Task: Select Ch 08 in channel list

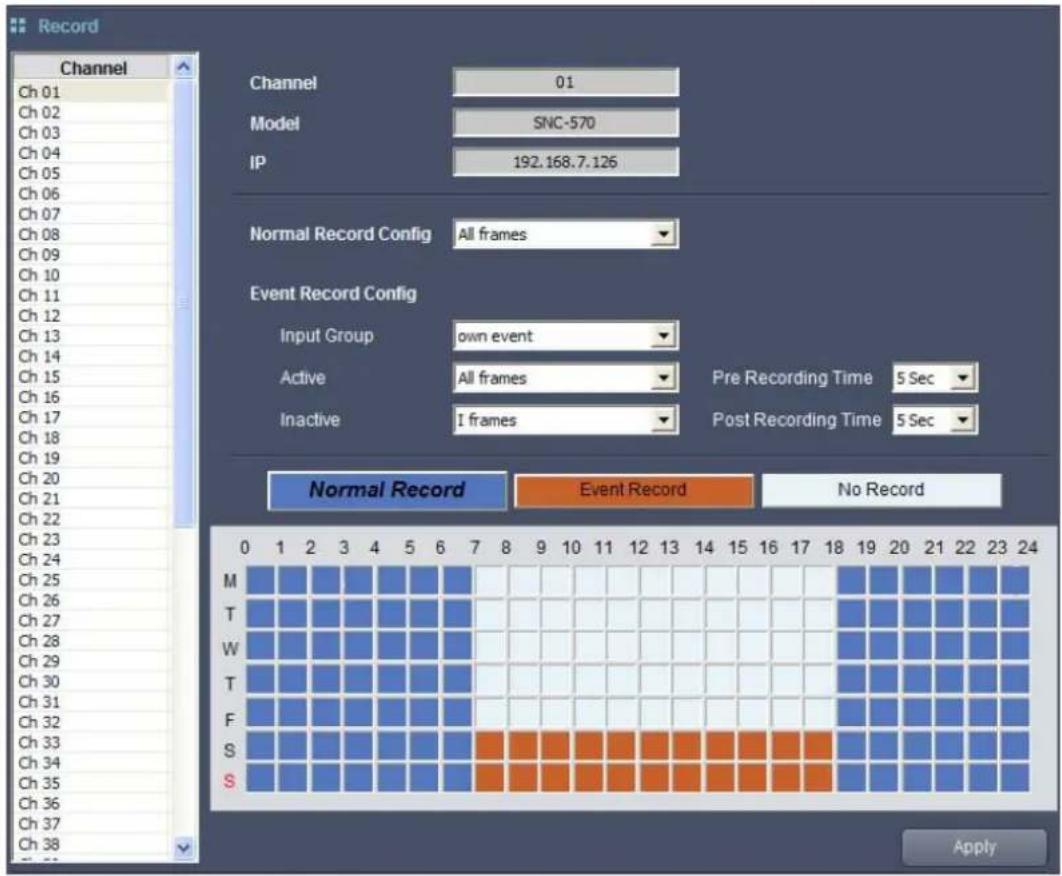Action: coord(91,234)
